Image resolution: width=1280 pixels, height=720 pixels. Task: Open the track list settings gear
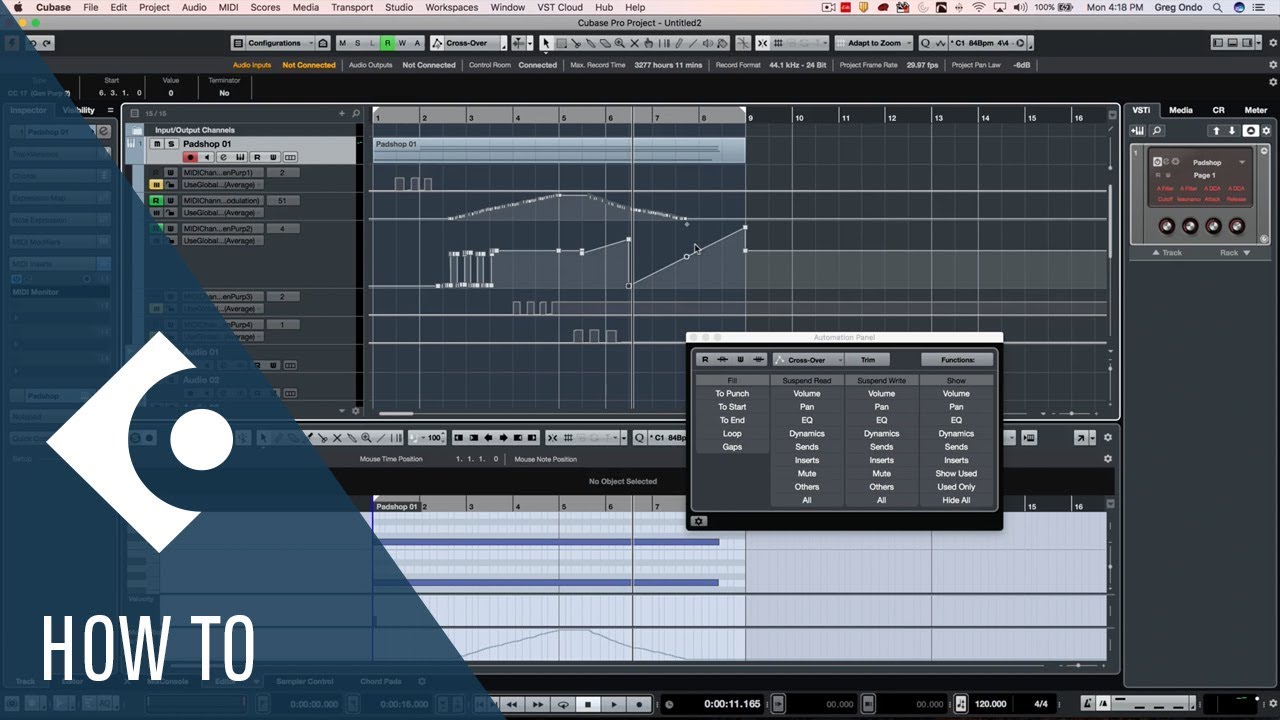355,411
